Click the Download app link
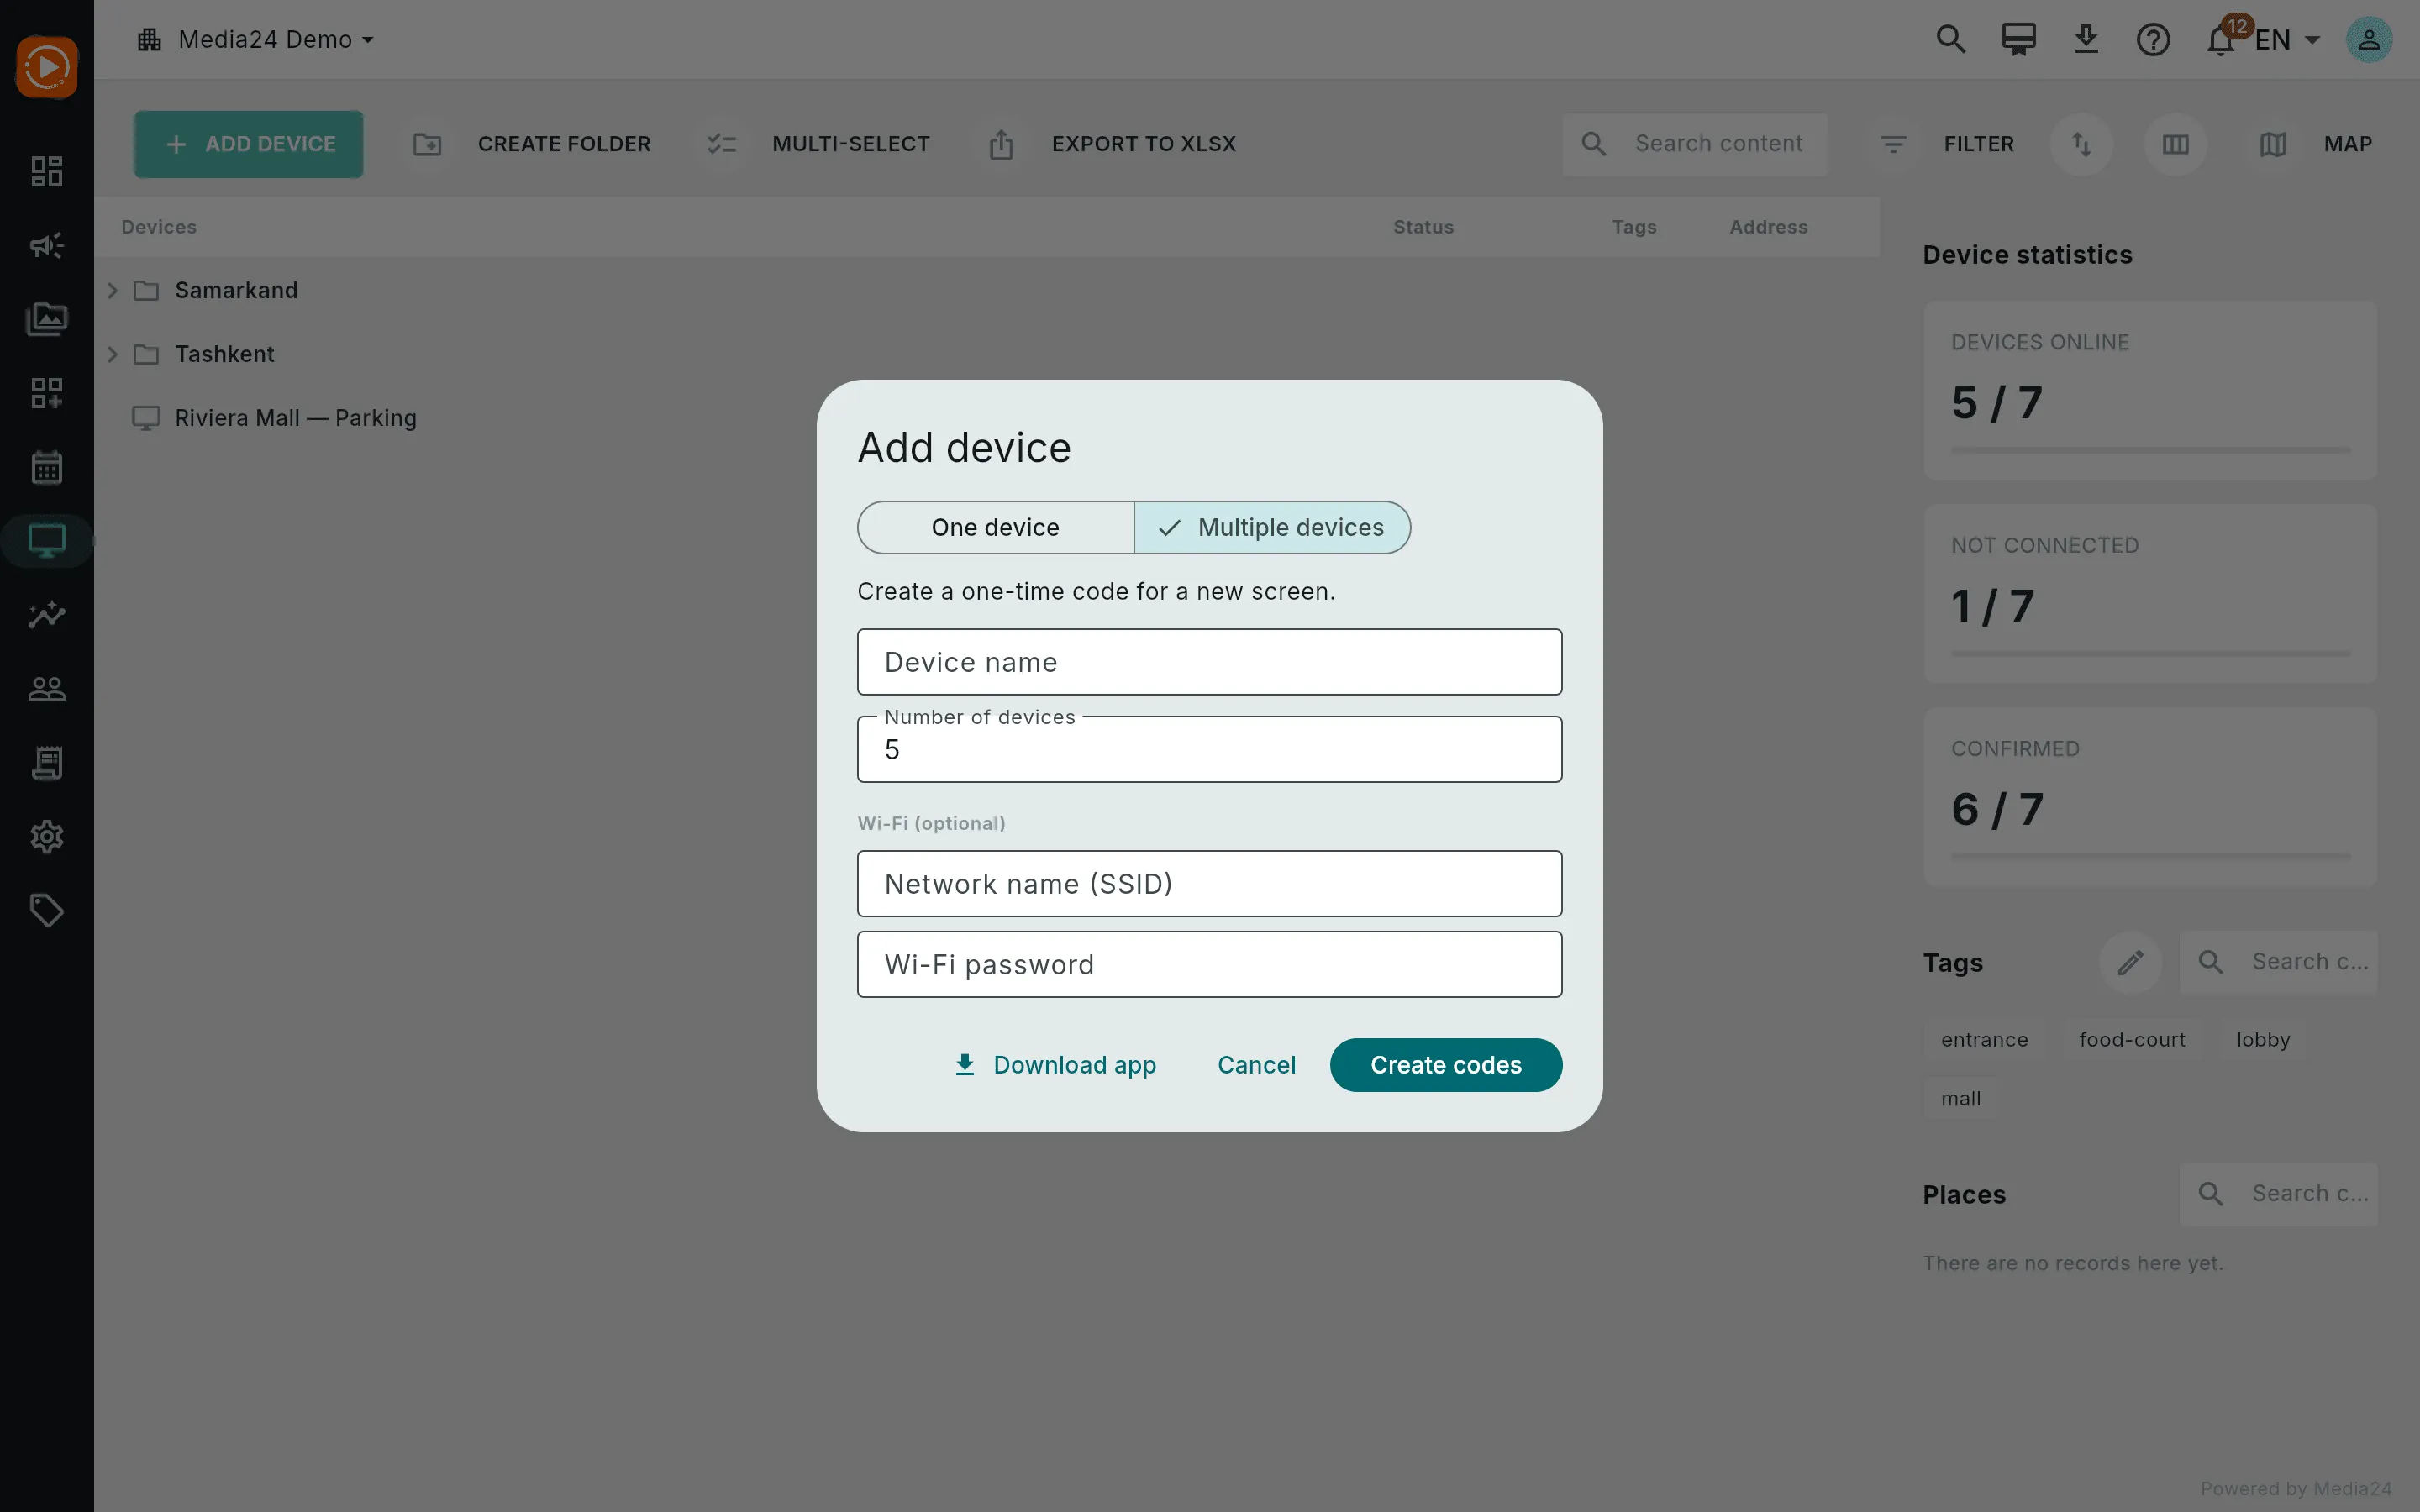Image resolution: width=2420 pixels, height=1512 pixels. (1055, 1065)
